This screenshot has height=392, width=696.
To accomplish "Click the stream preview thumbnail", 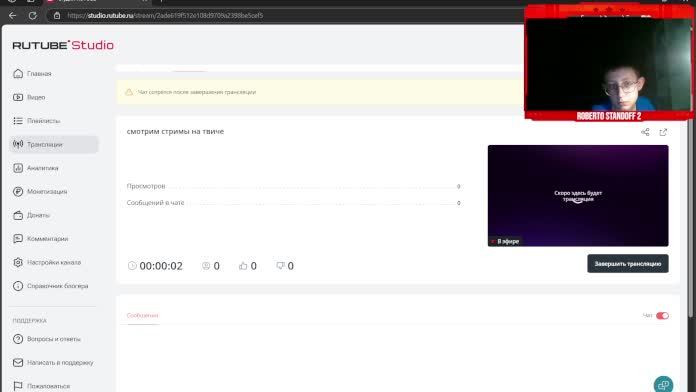I will click(x=578, y=196).
